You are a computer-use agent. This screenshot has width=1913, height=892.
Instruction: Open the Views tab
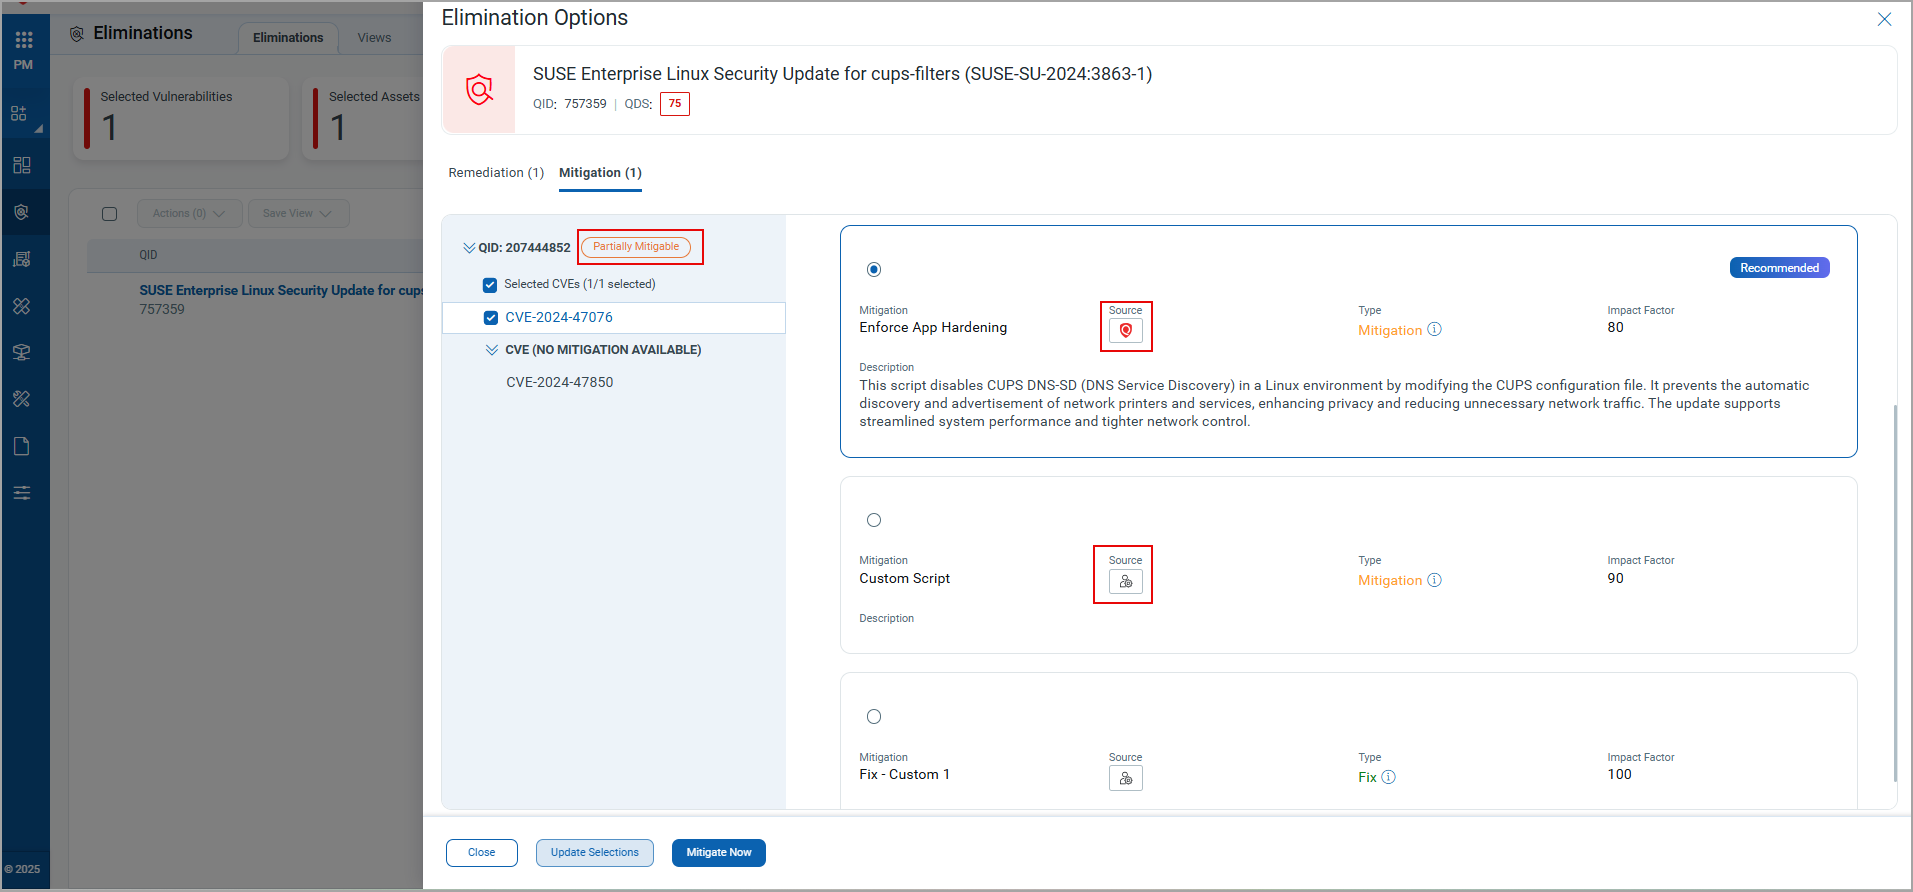pos(374,38)
